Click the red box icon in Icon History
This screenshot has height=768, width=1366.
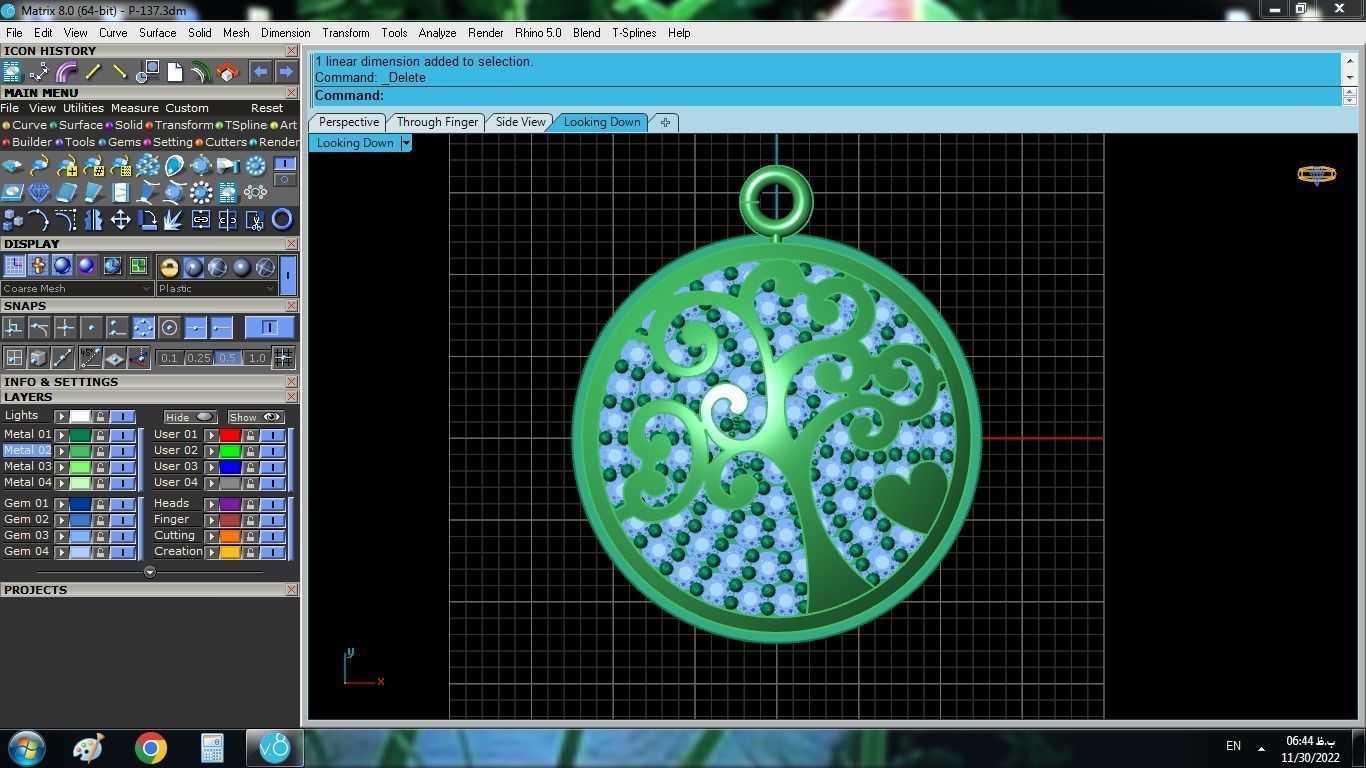click(x=227, y=72)
